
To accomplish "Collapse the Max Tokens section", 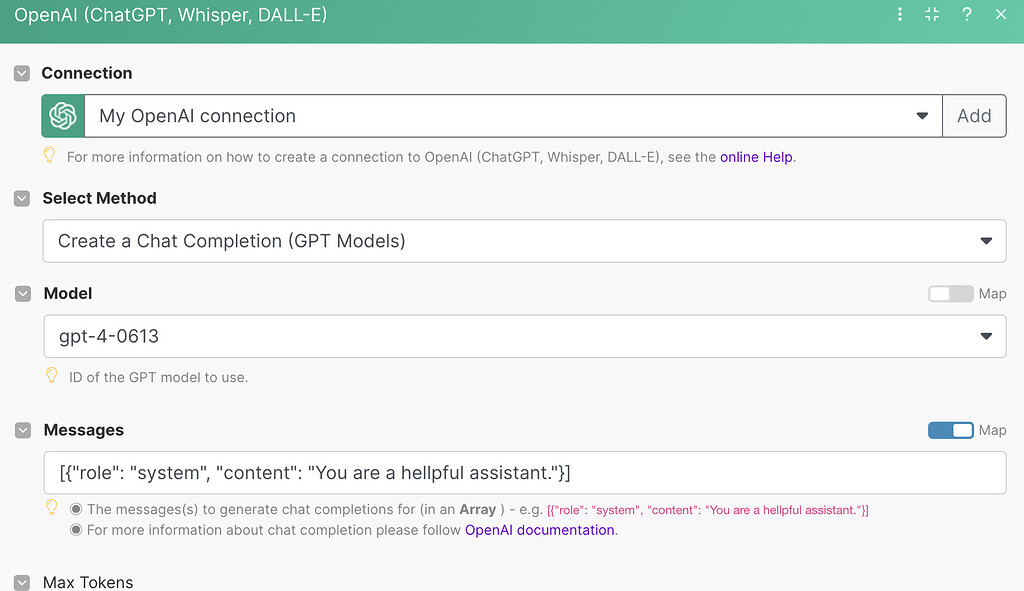I will [x=21, y=581].
